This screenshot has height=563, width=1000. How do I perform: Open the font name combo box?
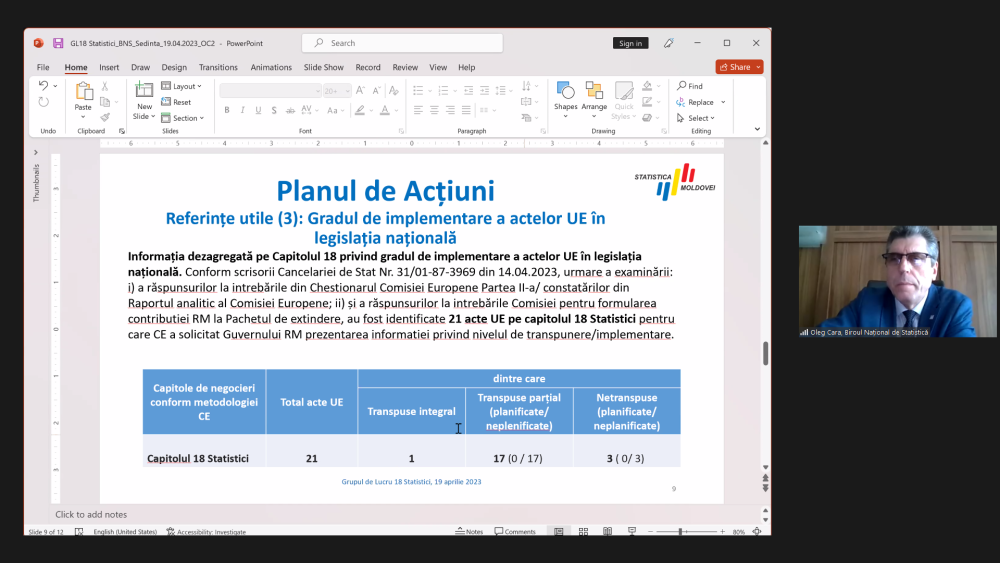click(270, 91)
